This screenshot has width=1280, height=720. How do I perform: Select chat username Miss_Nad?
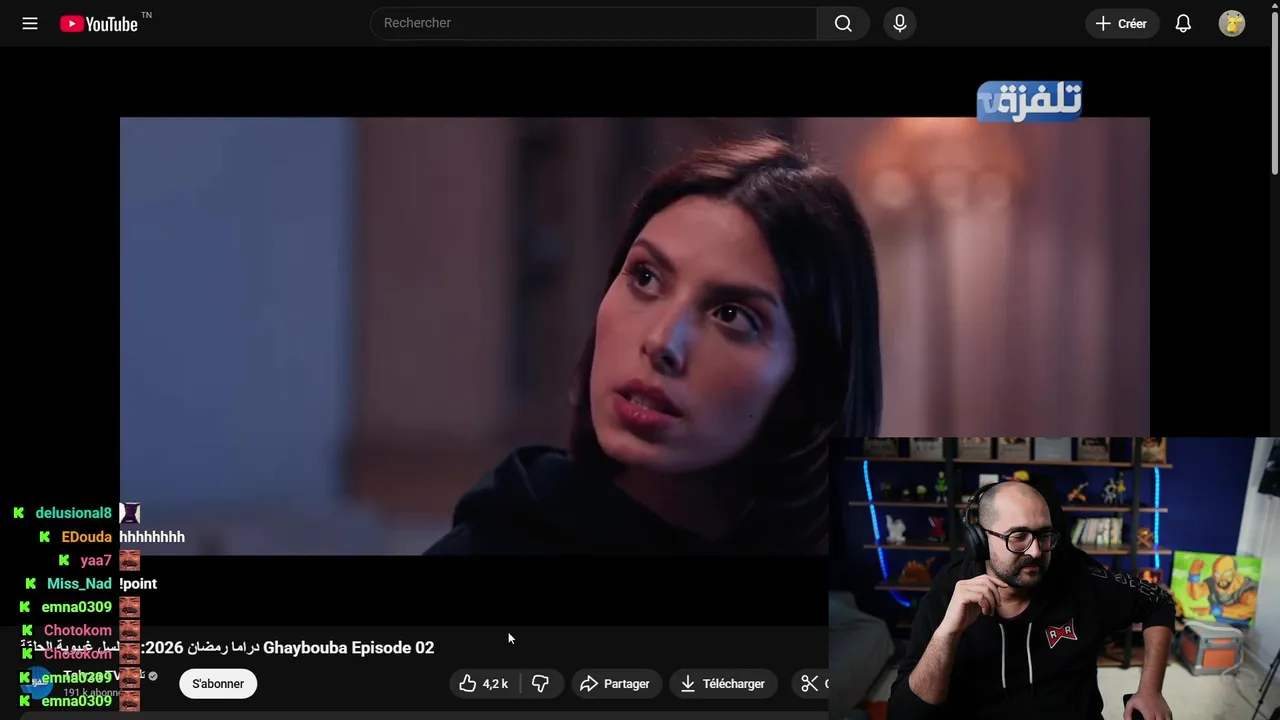coord(79,584)
